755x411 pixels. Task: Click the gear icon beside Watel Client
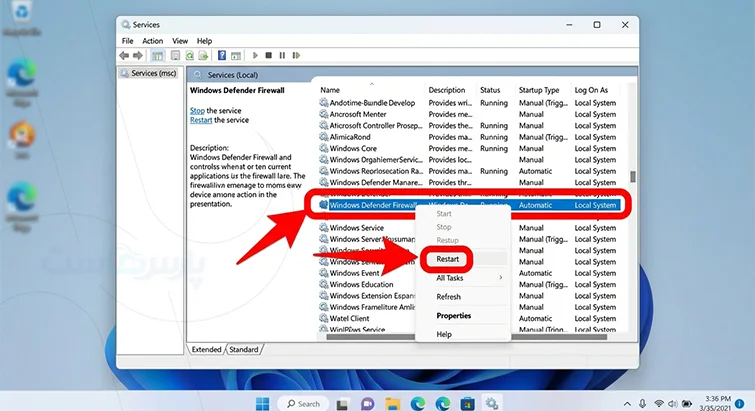pos(324,318)
